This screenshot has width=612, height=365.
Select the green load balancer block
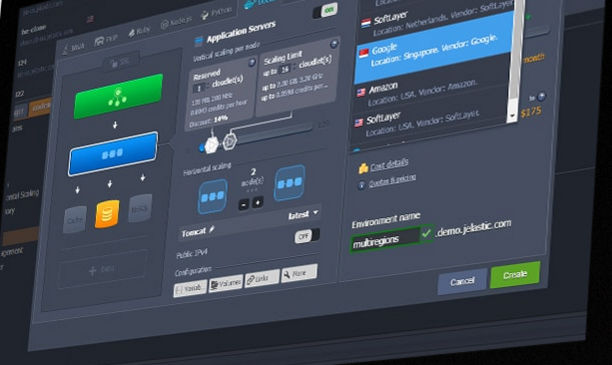(118, 96)
